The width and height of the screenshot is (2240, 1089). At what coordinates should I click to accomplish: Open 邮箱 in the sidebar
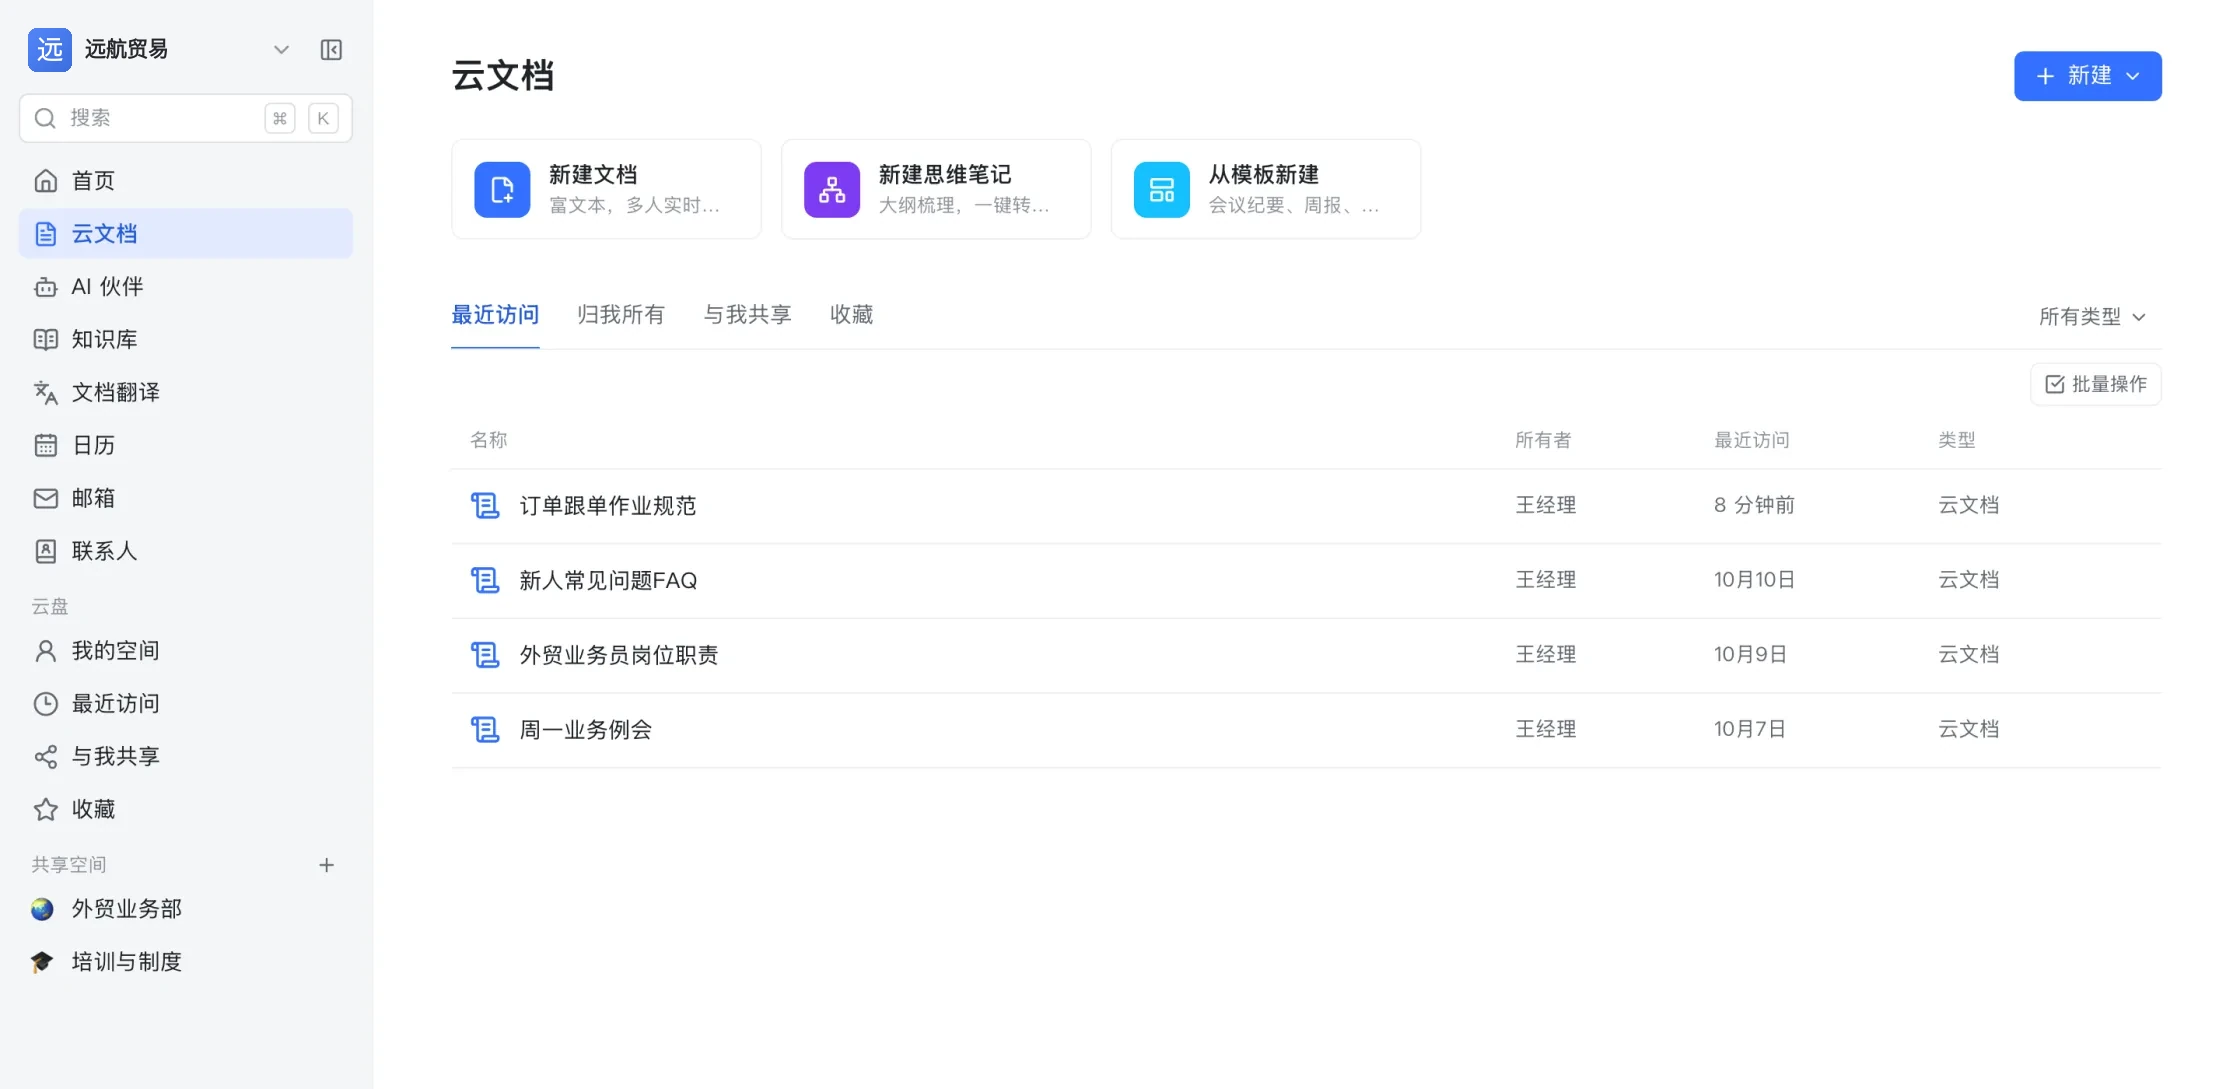click(x=186, y=498)
